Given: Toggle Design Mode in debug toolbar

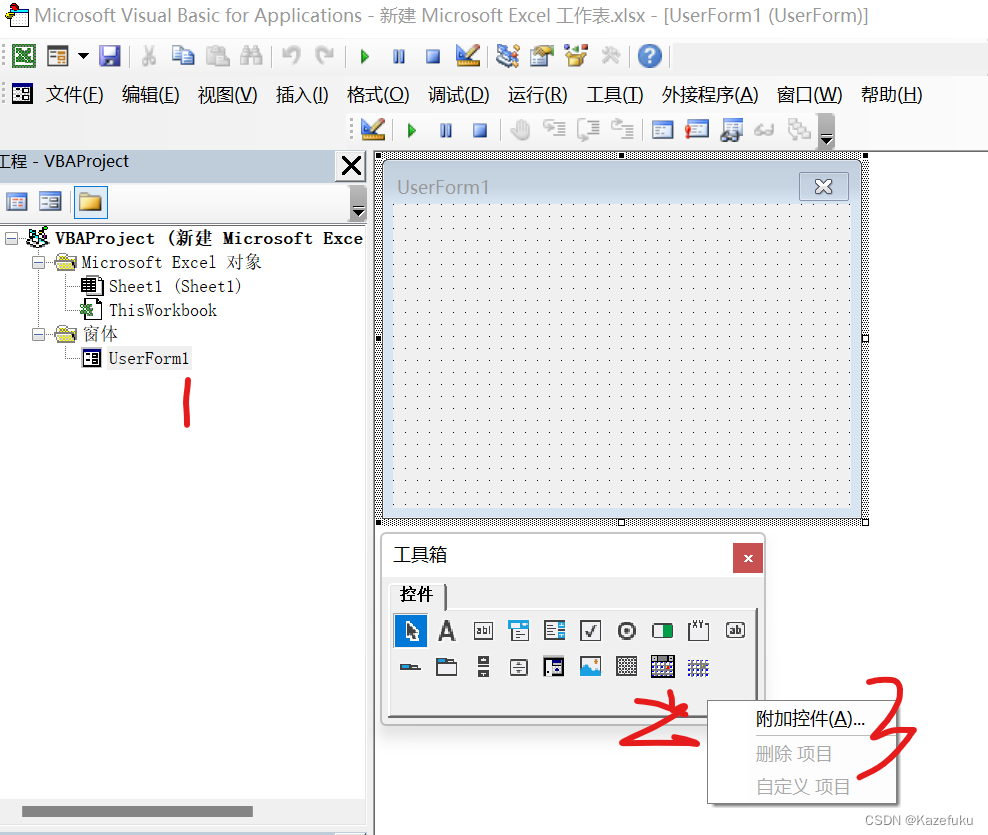Looking at the screenshot, I should [x=373, y=130].
